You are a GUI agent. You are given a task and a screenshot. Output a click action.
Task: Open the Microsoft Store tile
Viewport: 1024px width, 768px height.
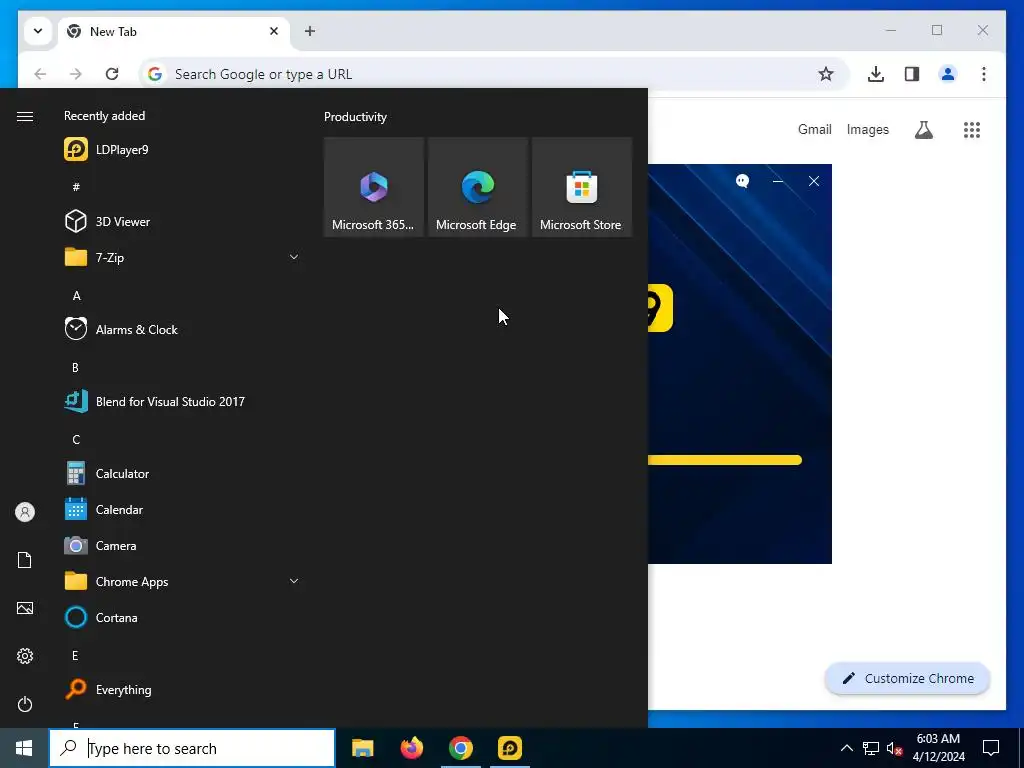point(581,187)
